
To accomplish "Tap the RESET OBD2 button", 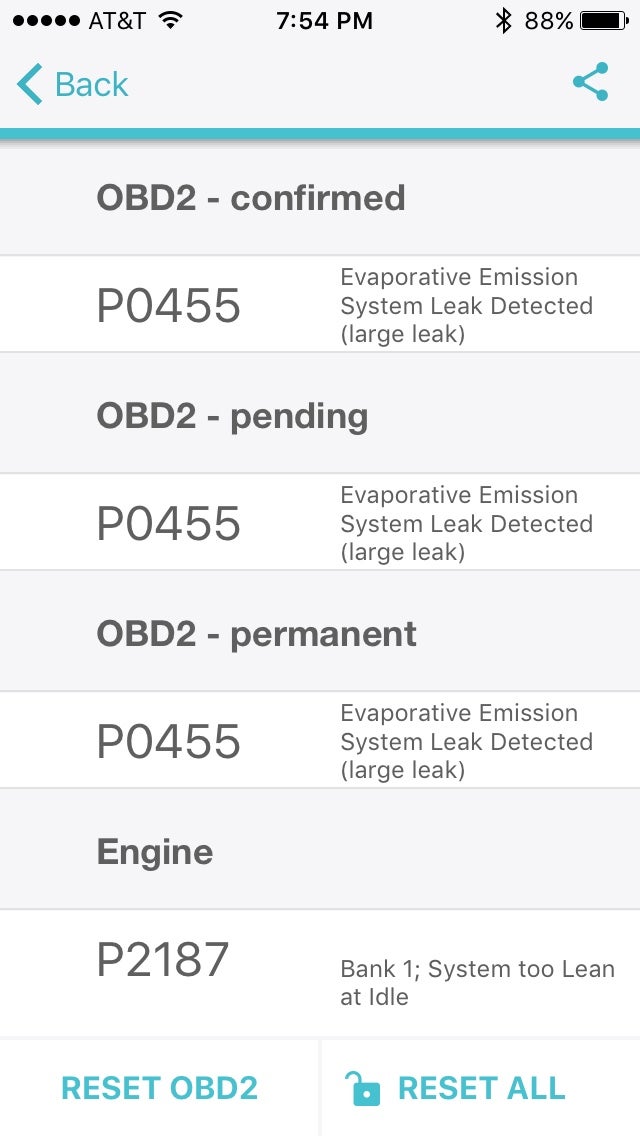I will [x=160, y=1088].
